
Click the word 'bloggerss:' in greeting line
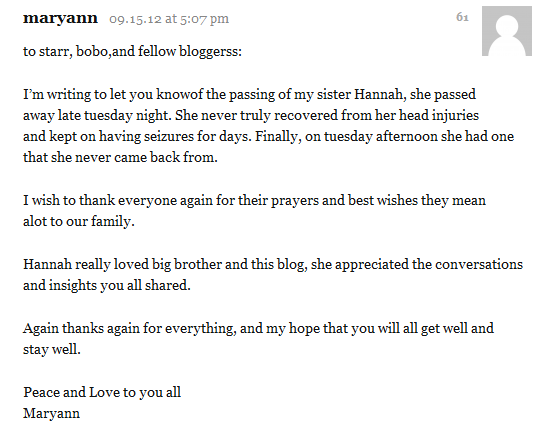[211, 52]
